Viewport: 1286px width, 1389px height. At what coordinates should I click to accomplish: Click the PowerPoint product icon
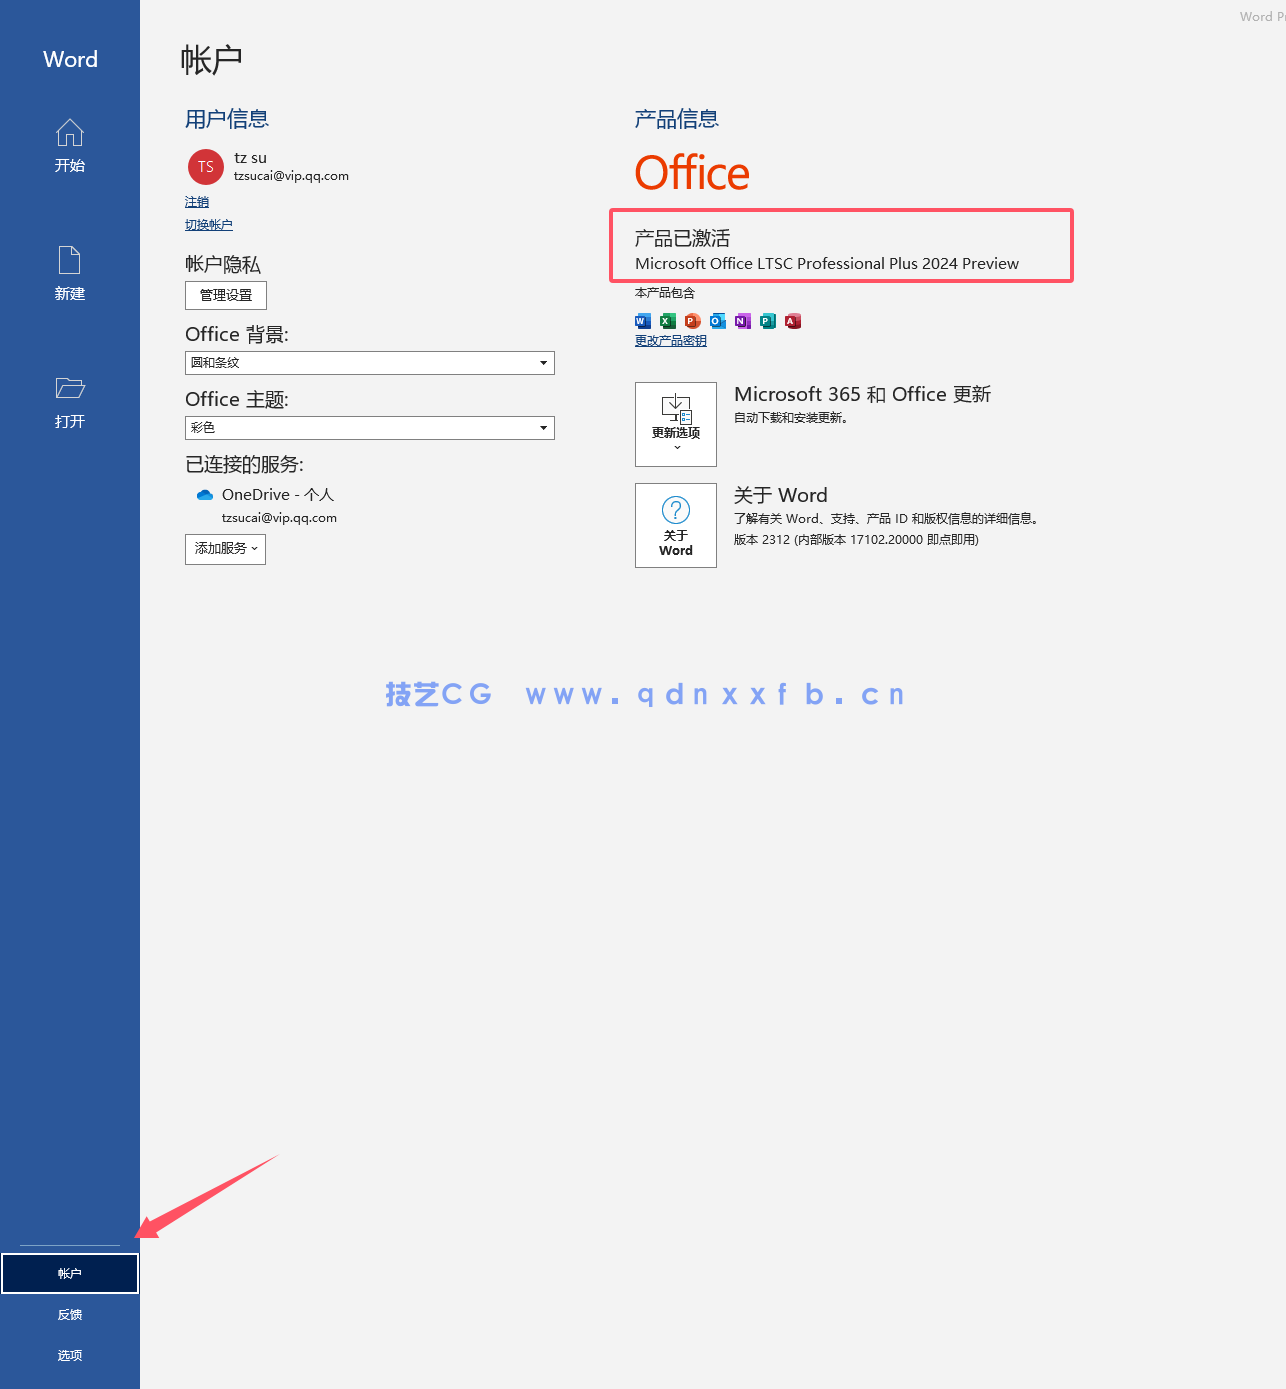[x=692, y=321]
